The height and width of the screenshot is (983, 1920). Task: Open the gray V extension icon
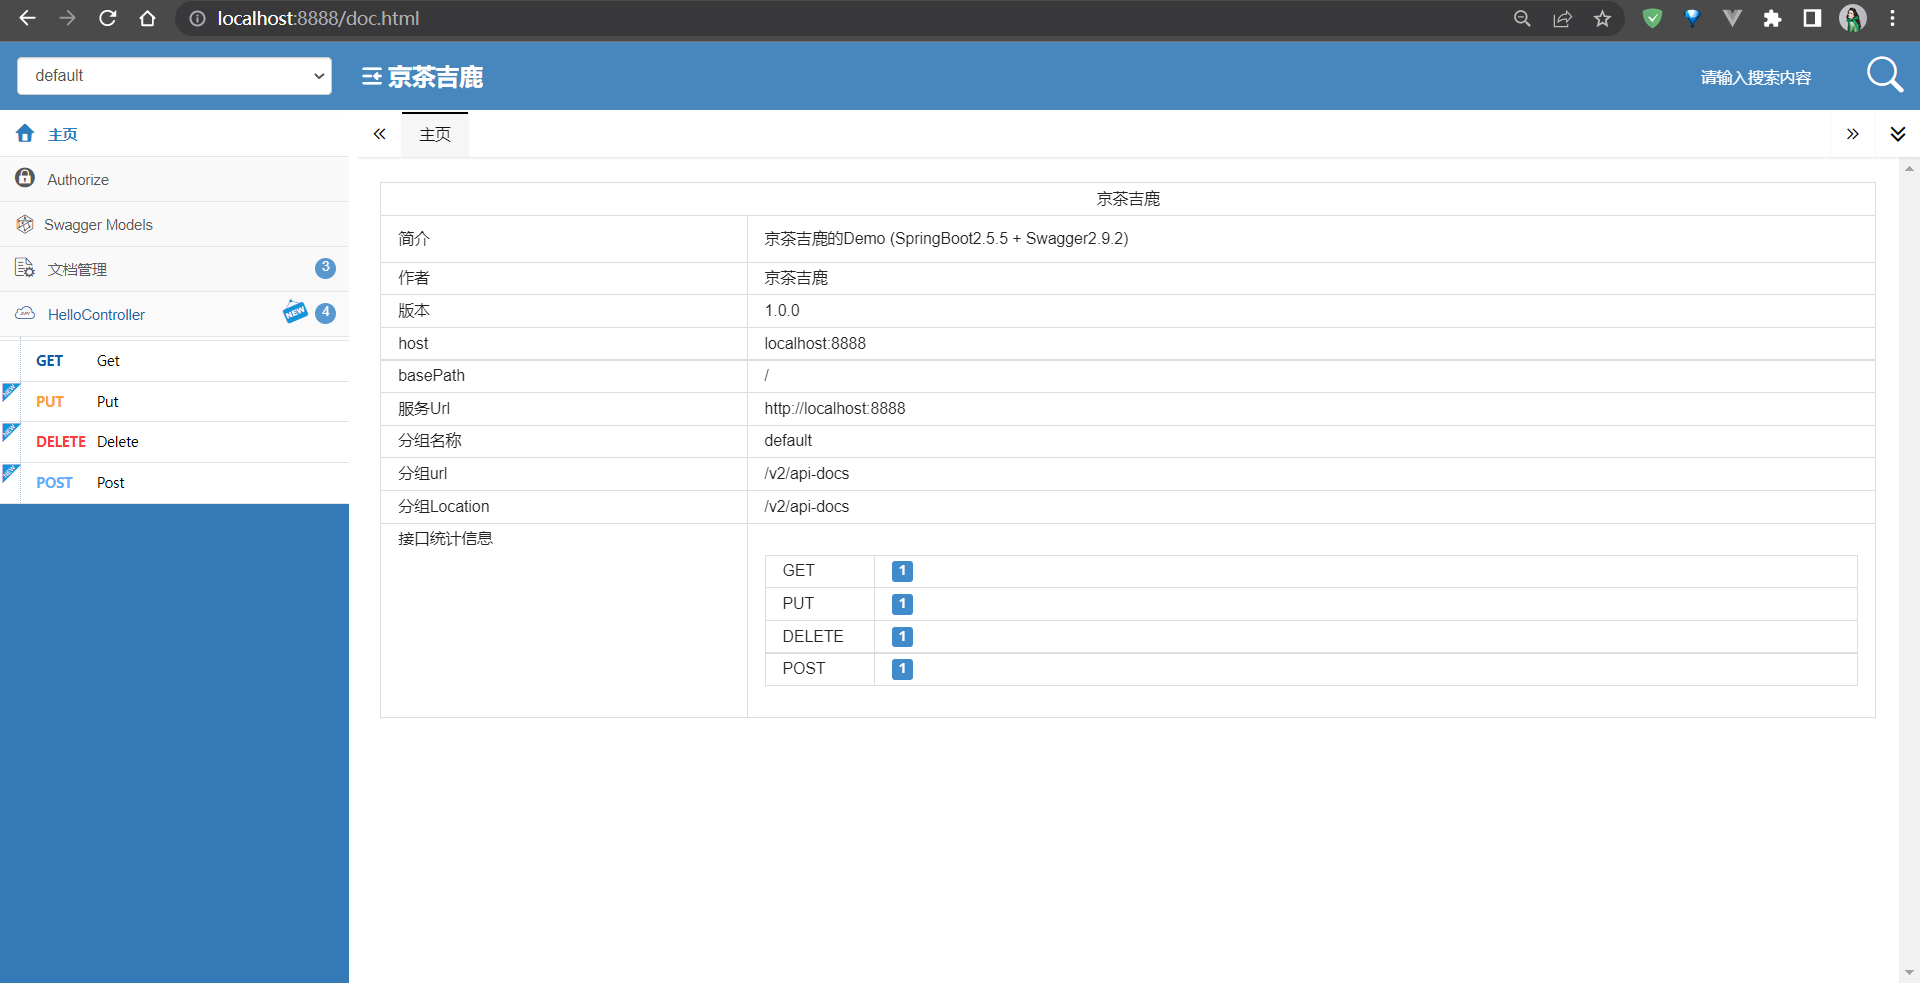click(x=1732, y=18)
